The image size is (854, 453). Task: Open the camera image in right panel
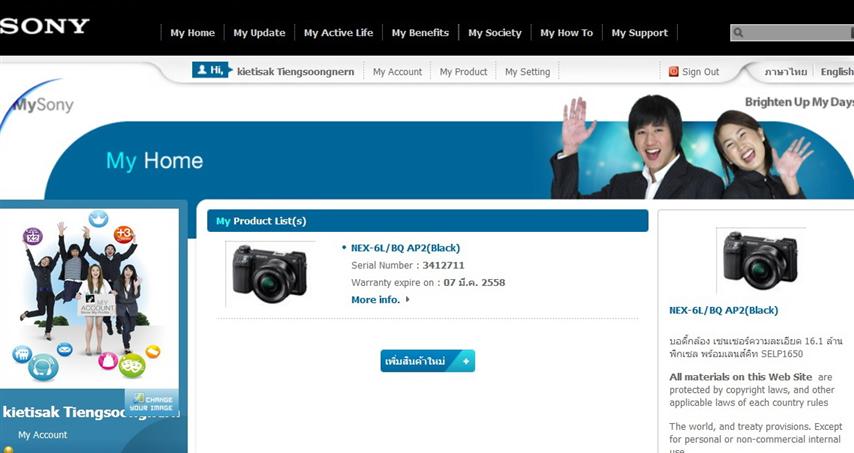click(761, 261)
